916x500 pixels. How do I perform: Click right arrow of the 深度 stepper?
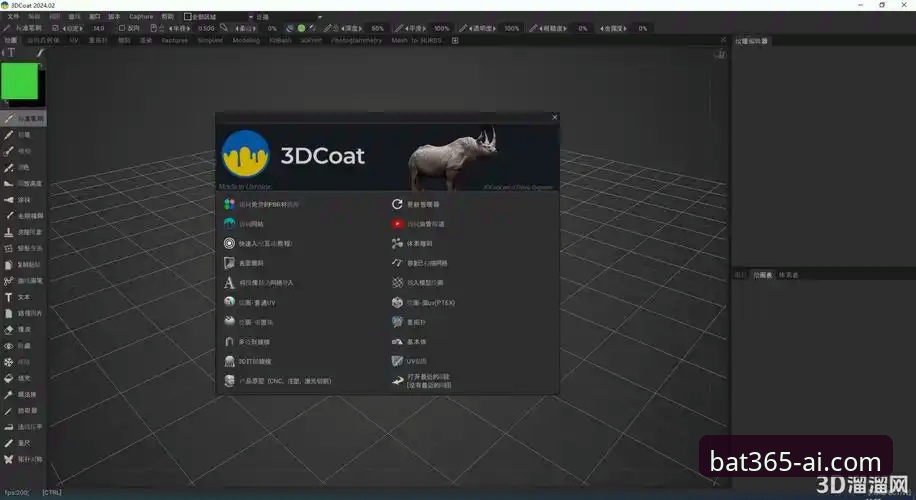(361, 28)
